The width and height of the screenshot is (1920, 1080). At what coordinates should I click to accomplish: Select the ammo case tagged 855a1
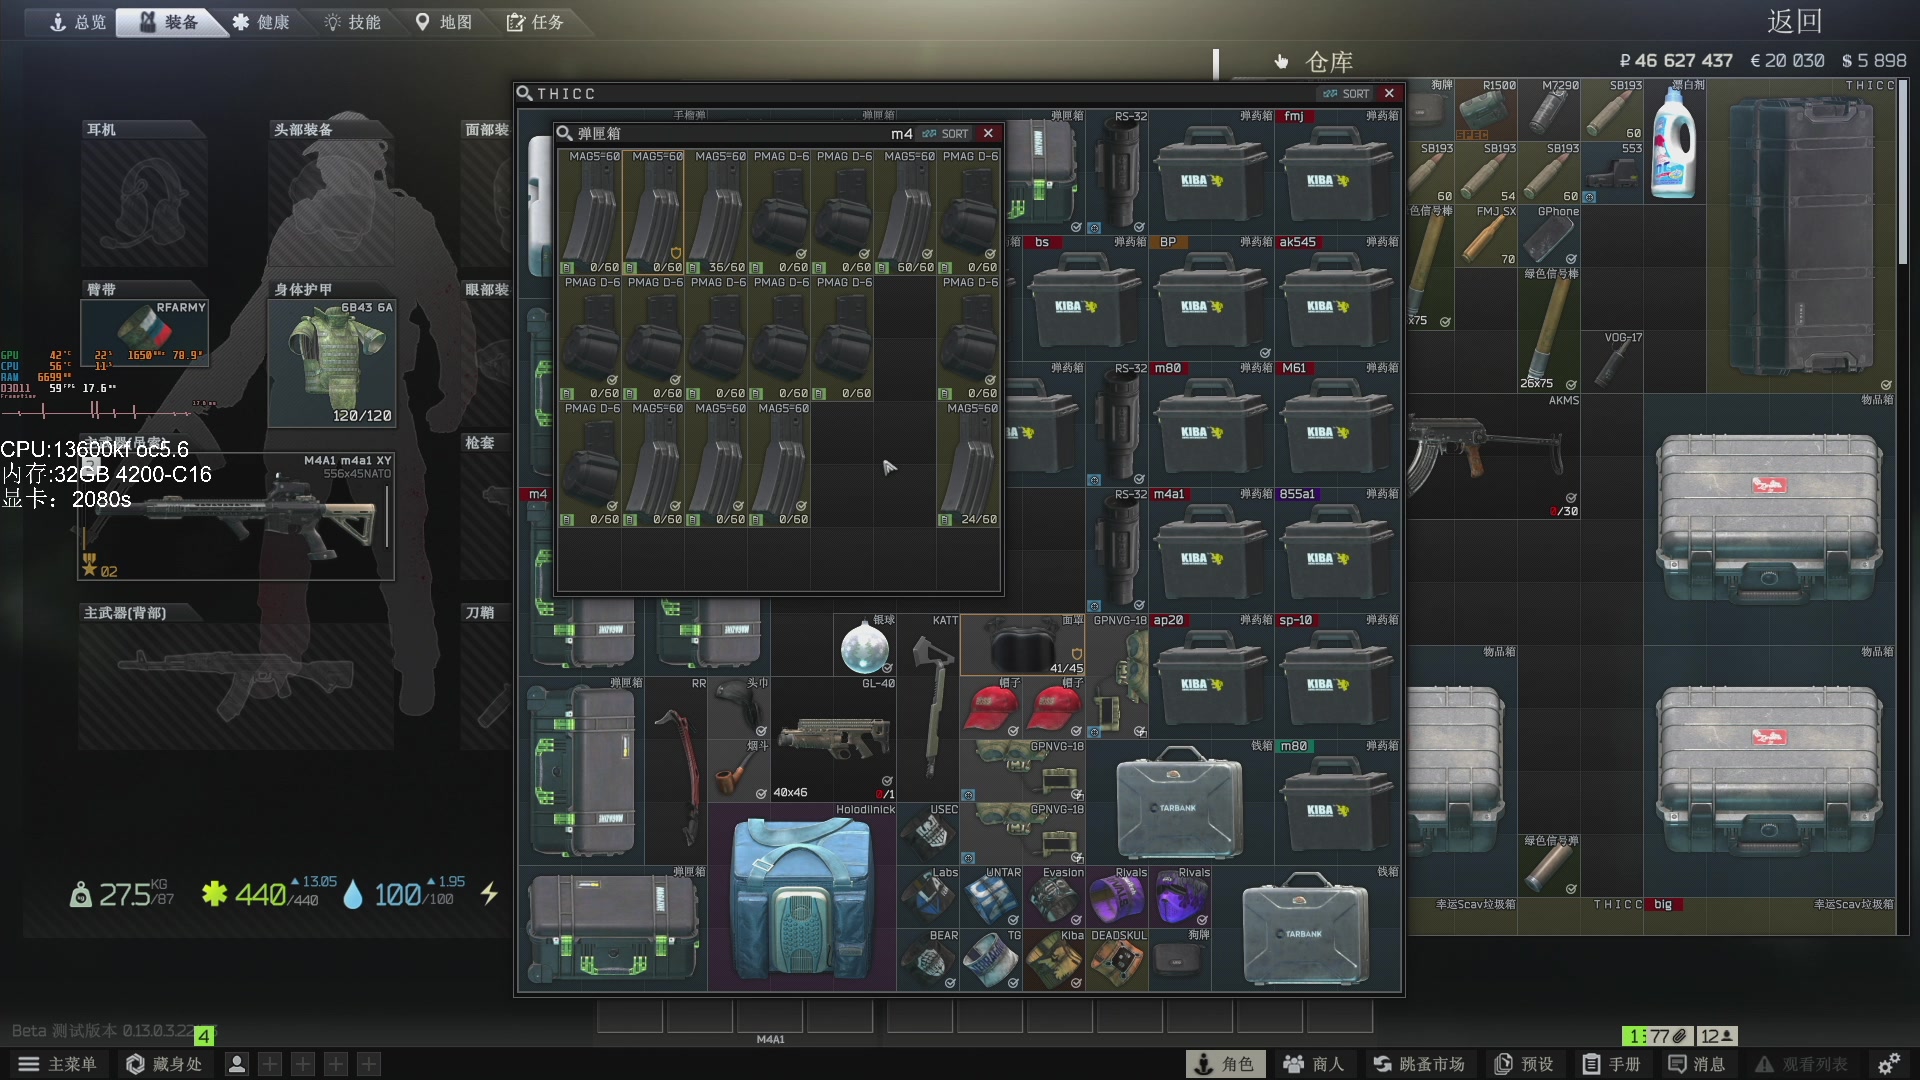[1338, 550]
